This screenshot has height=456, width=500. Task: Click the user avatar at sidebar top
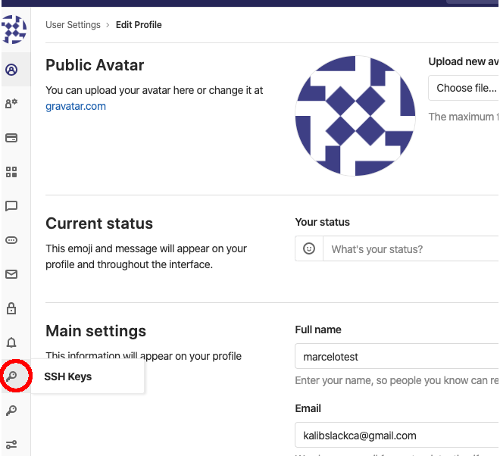[x=14, y=29]
